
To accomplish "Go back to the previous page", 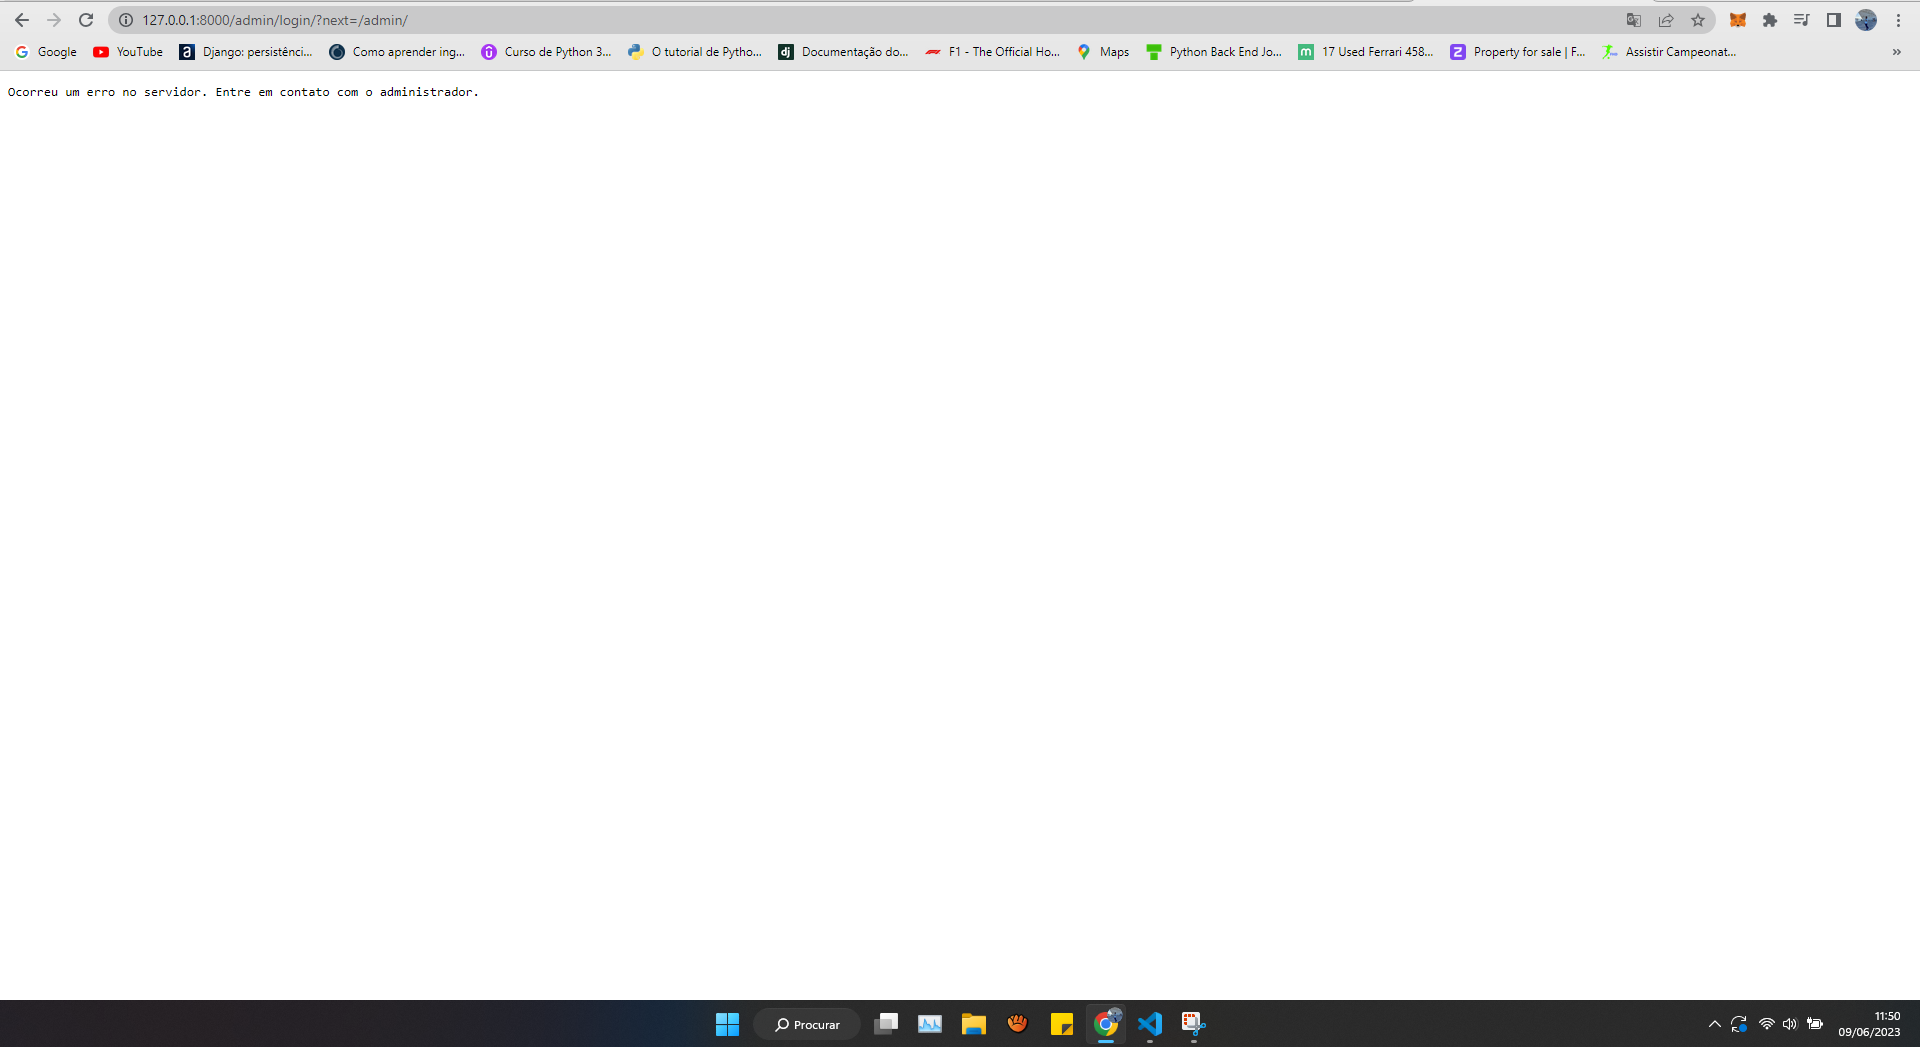I will [22, 20].
